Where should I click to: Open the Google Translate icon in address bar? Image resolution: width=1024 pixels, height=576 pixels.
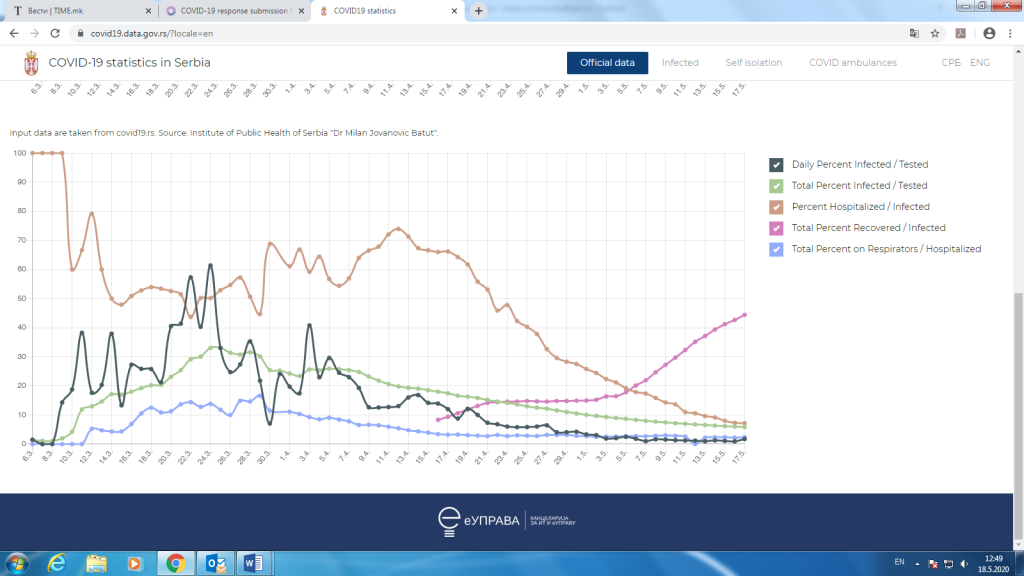coord(914,33)
